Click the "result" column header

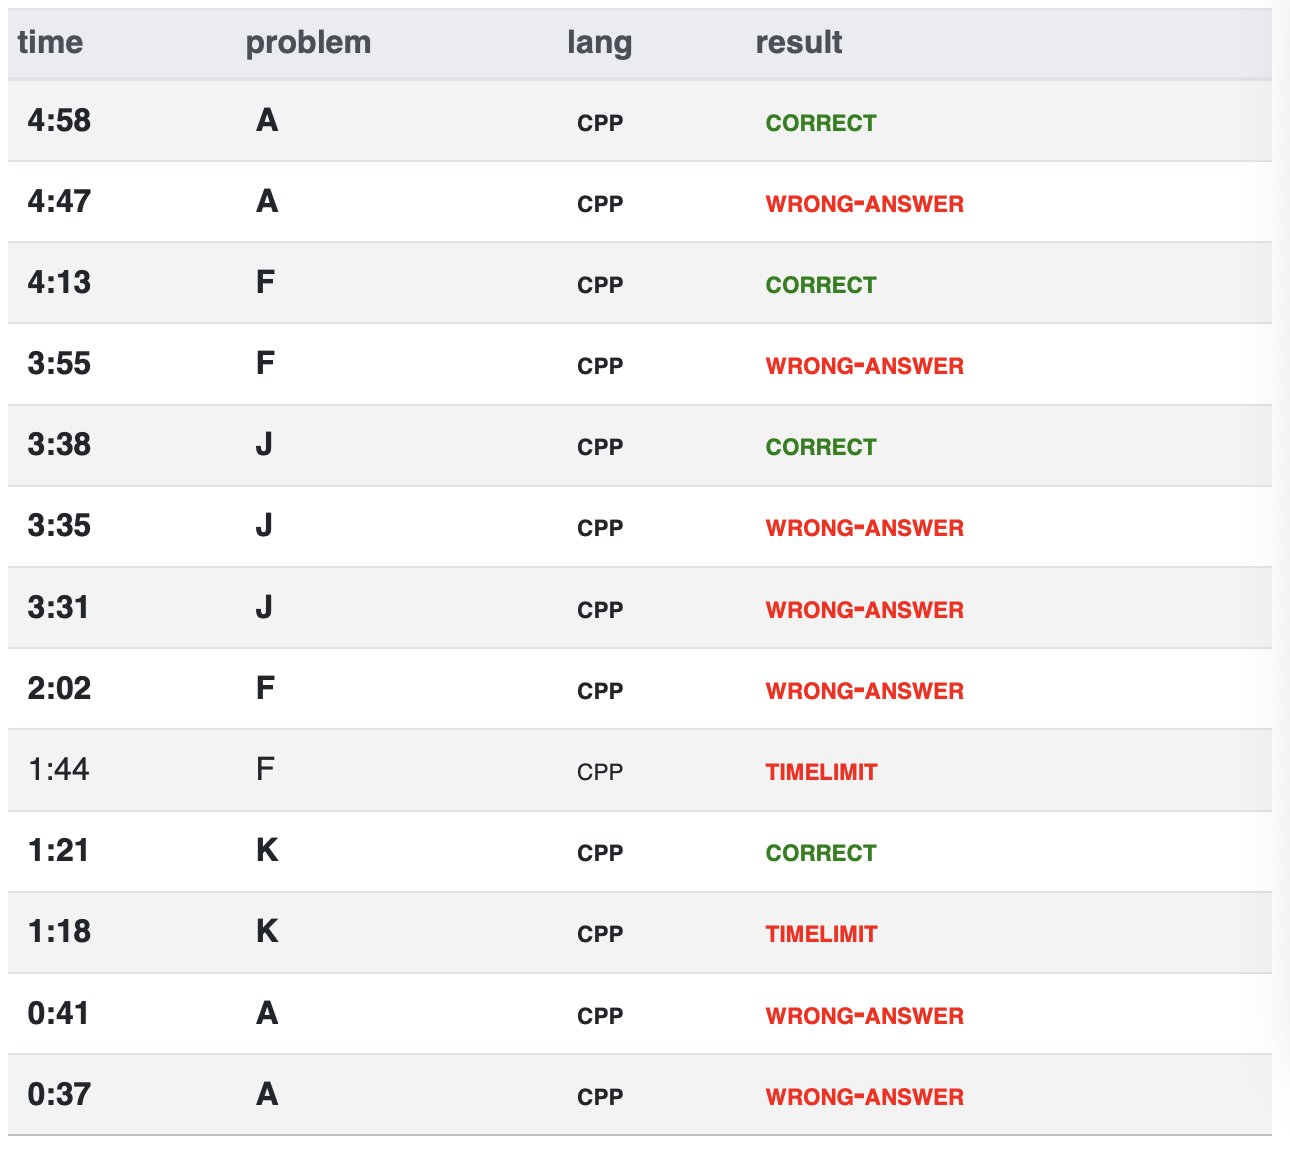click(798, 43)
